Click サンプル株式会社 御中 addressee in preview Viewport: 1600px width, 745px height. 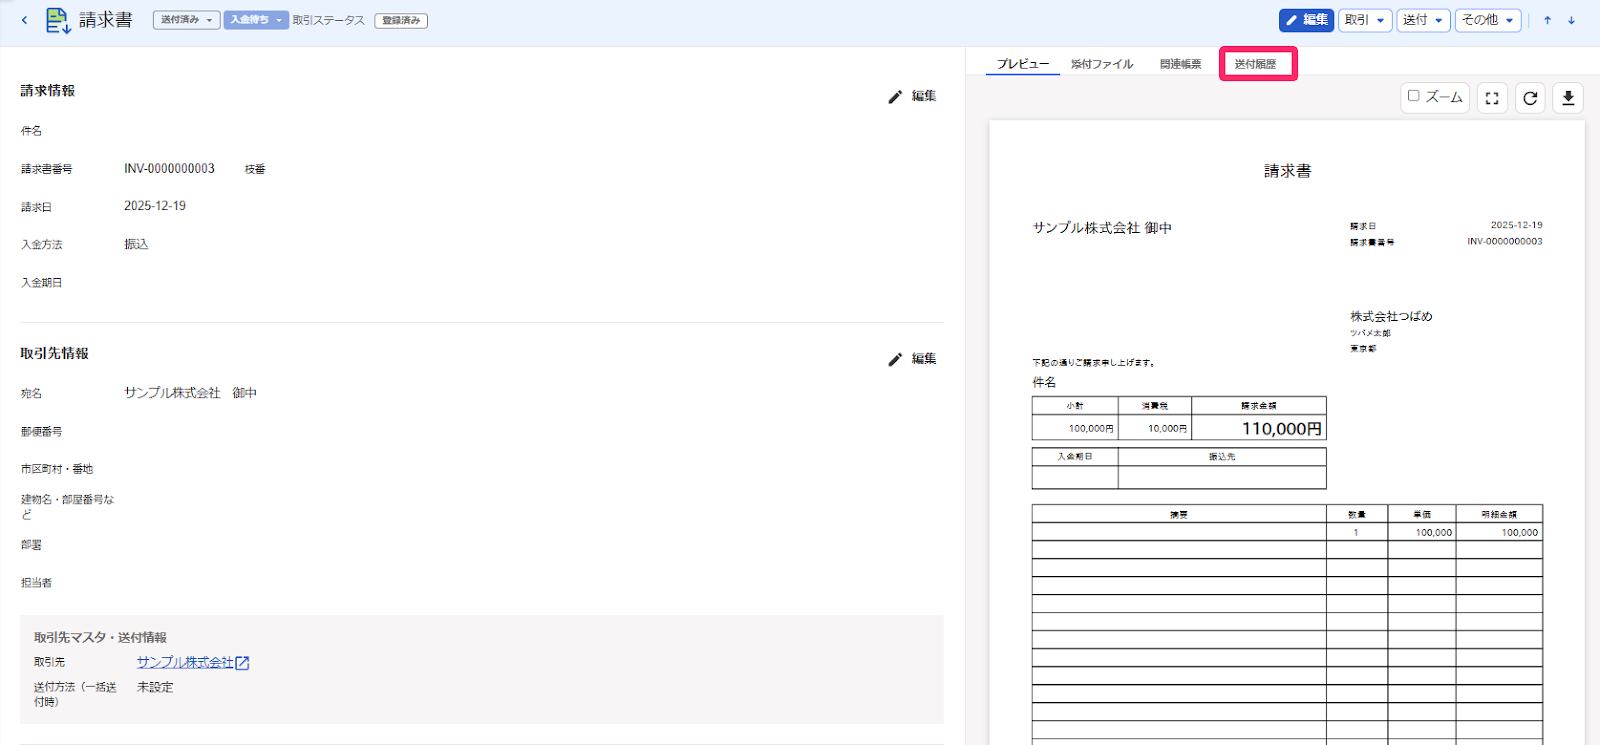pyautogui.click(x=1102, y=228)
